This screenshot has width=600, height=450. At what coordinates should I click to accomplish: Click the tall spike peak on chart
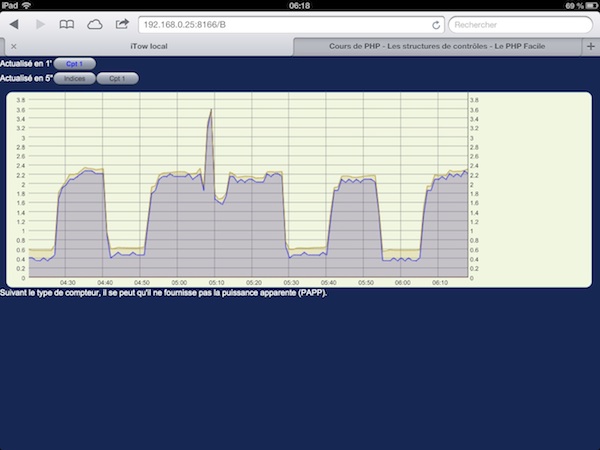(210, 110)
